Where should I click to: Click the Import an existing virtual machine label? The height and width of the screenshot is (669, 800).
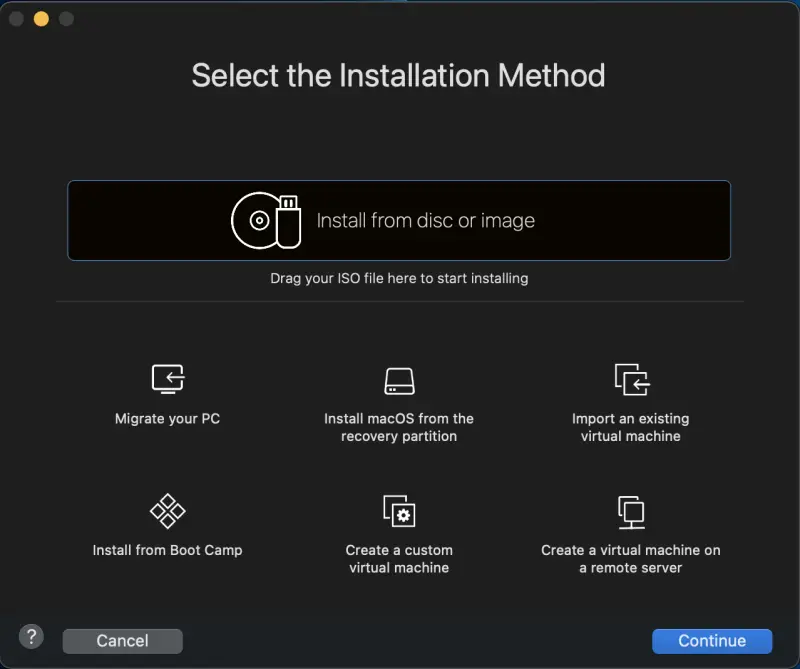[x=631, y=427]
